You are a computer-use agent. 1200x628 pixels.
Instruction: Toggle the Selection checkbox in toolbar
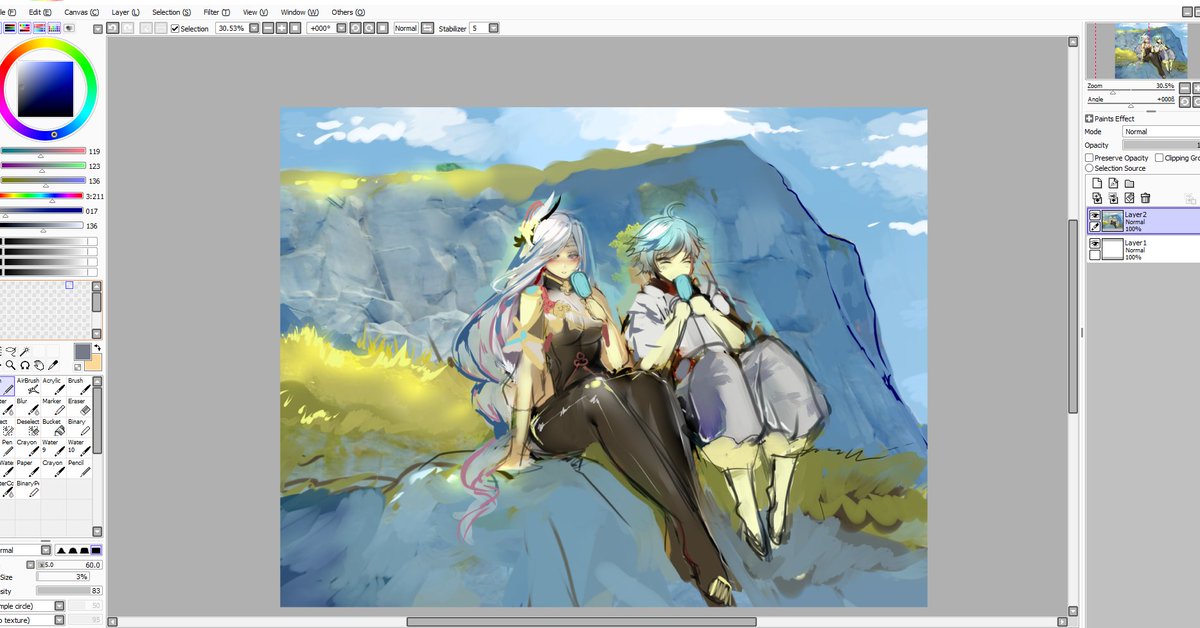tap(175, 28)
